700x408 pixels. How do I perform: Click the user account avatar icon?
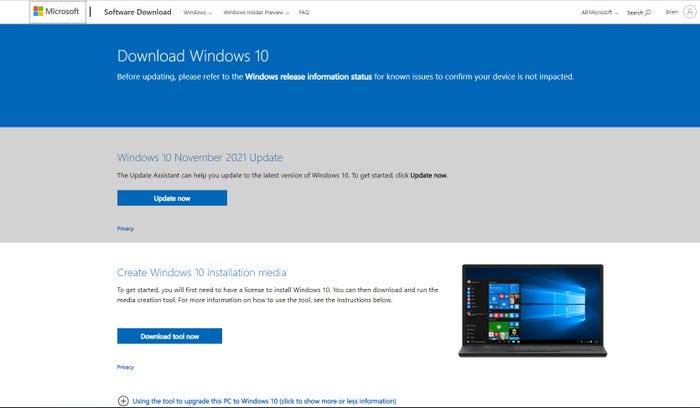tap(689, 12)
